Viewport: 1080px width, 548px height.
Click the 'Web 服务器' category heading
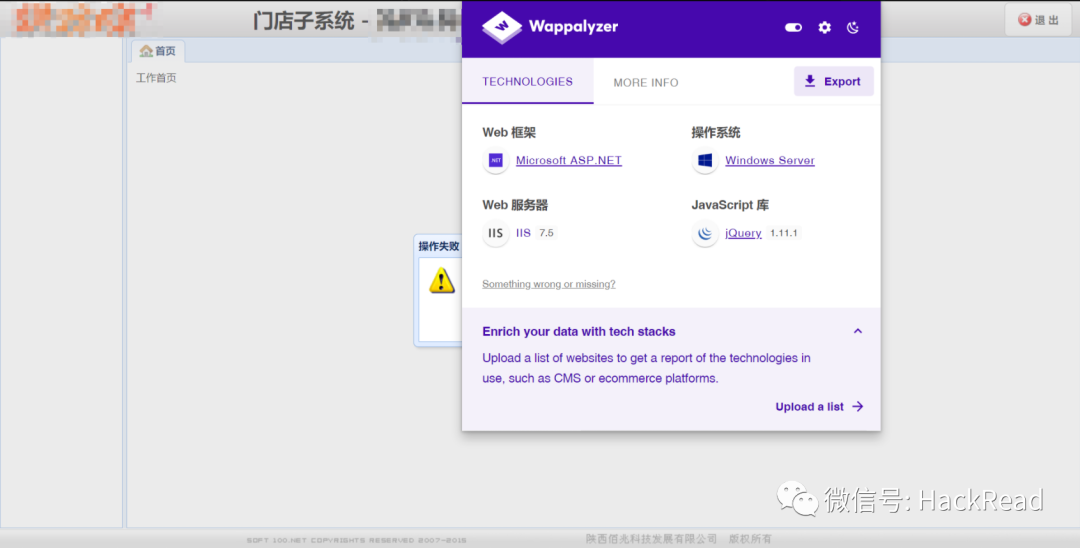coord(515,204)
